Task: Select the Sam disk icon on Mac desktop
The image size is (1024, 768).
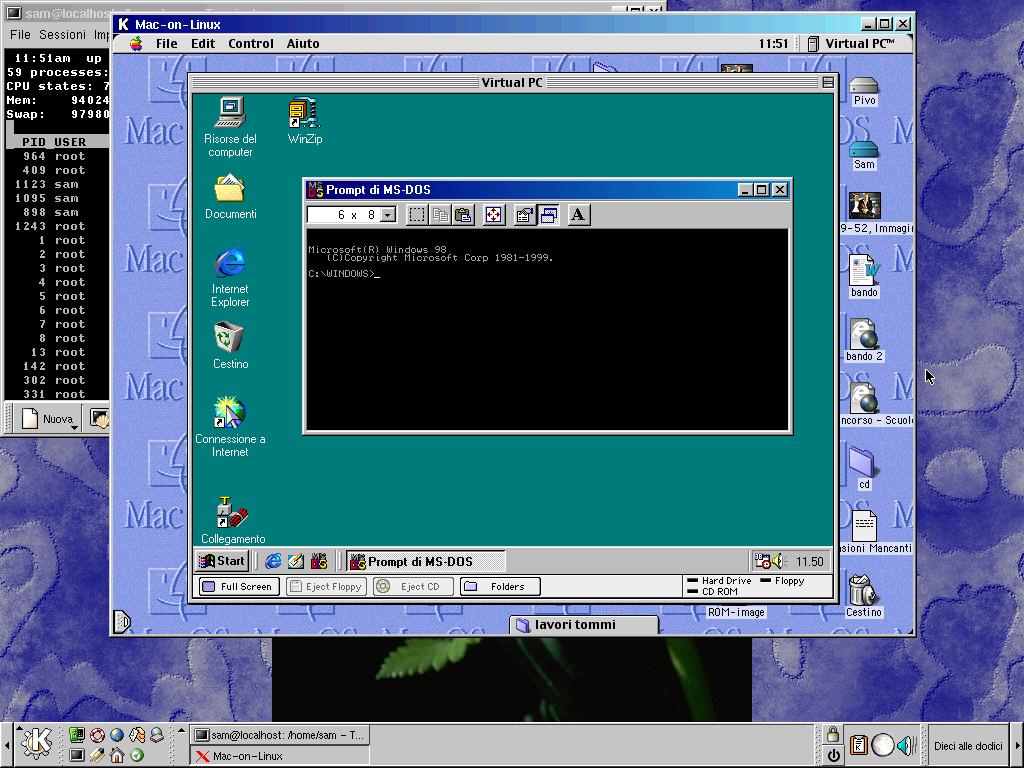Action: [864, 155]
